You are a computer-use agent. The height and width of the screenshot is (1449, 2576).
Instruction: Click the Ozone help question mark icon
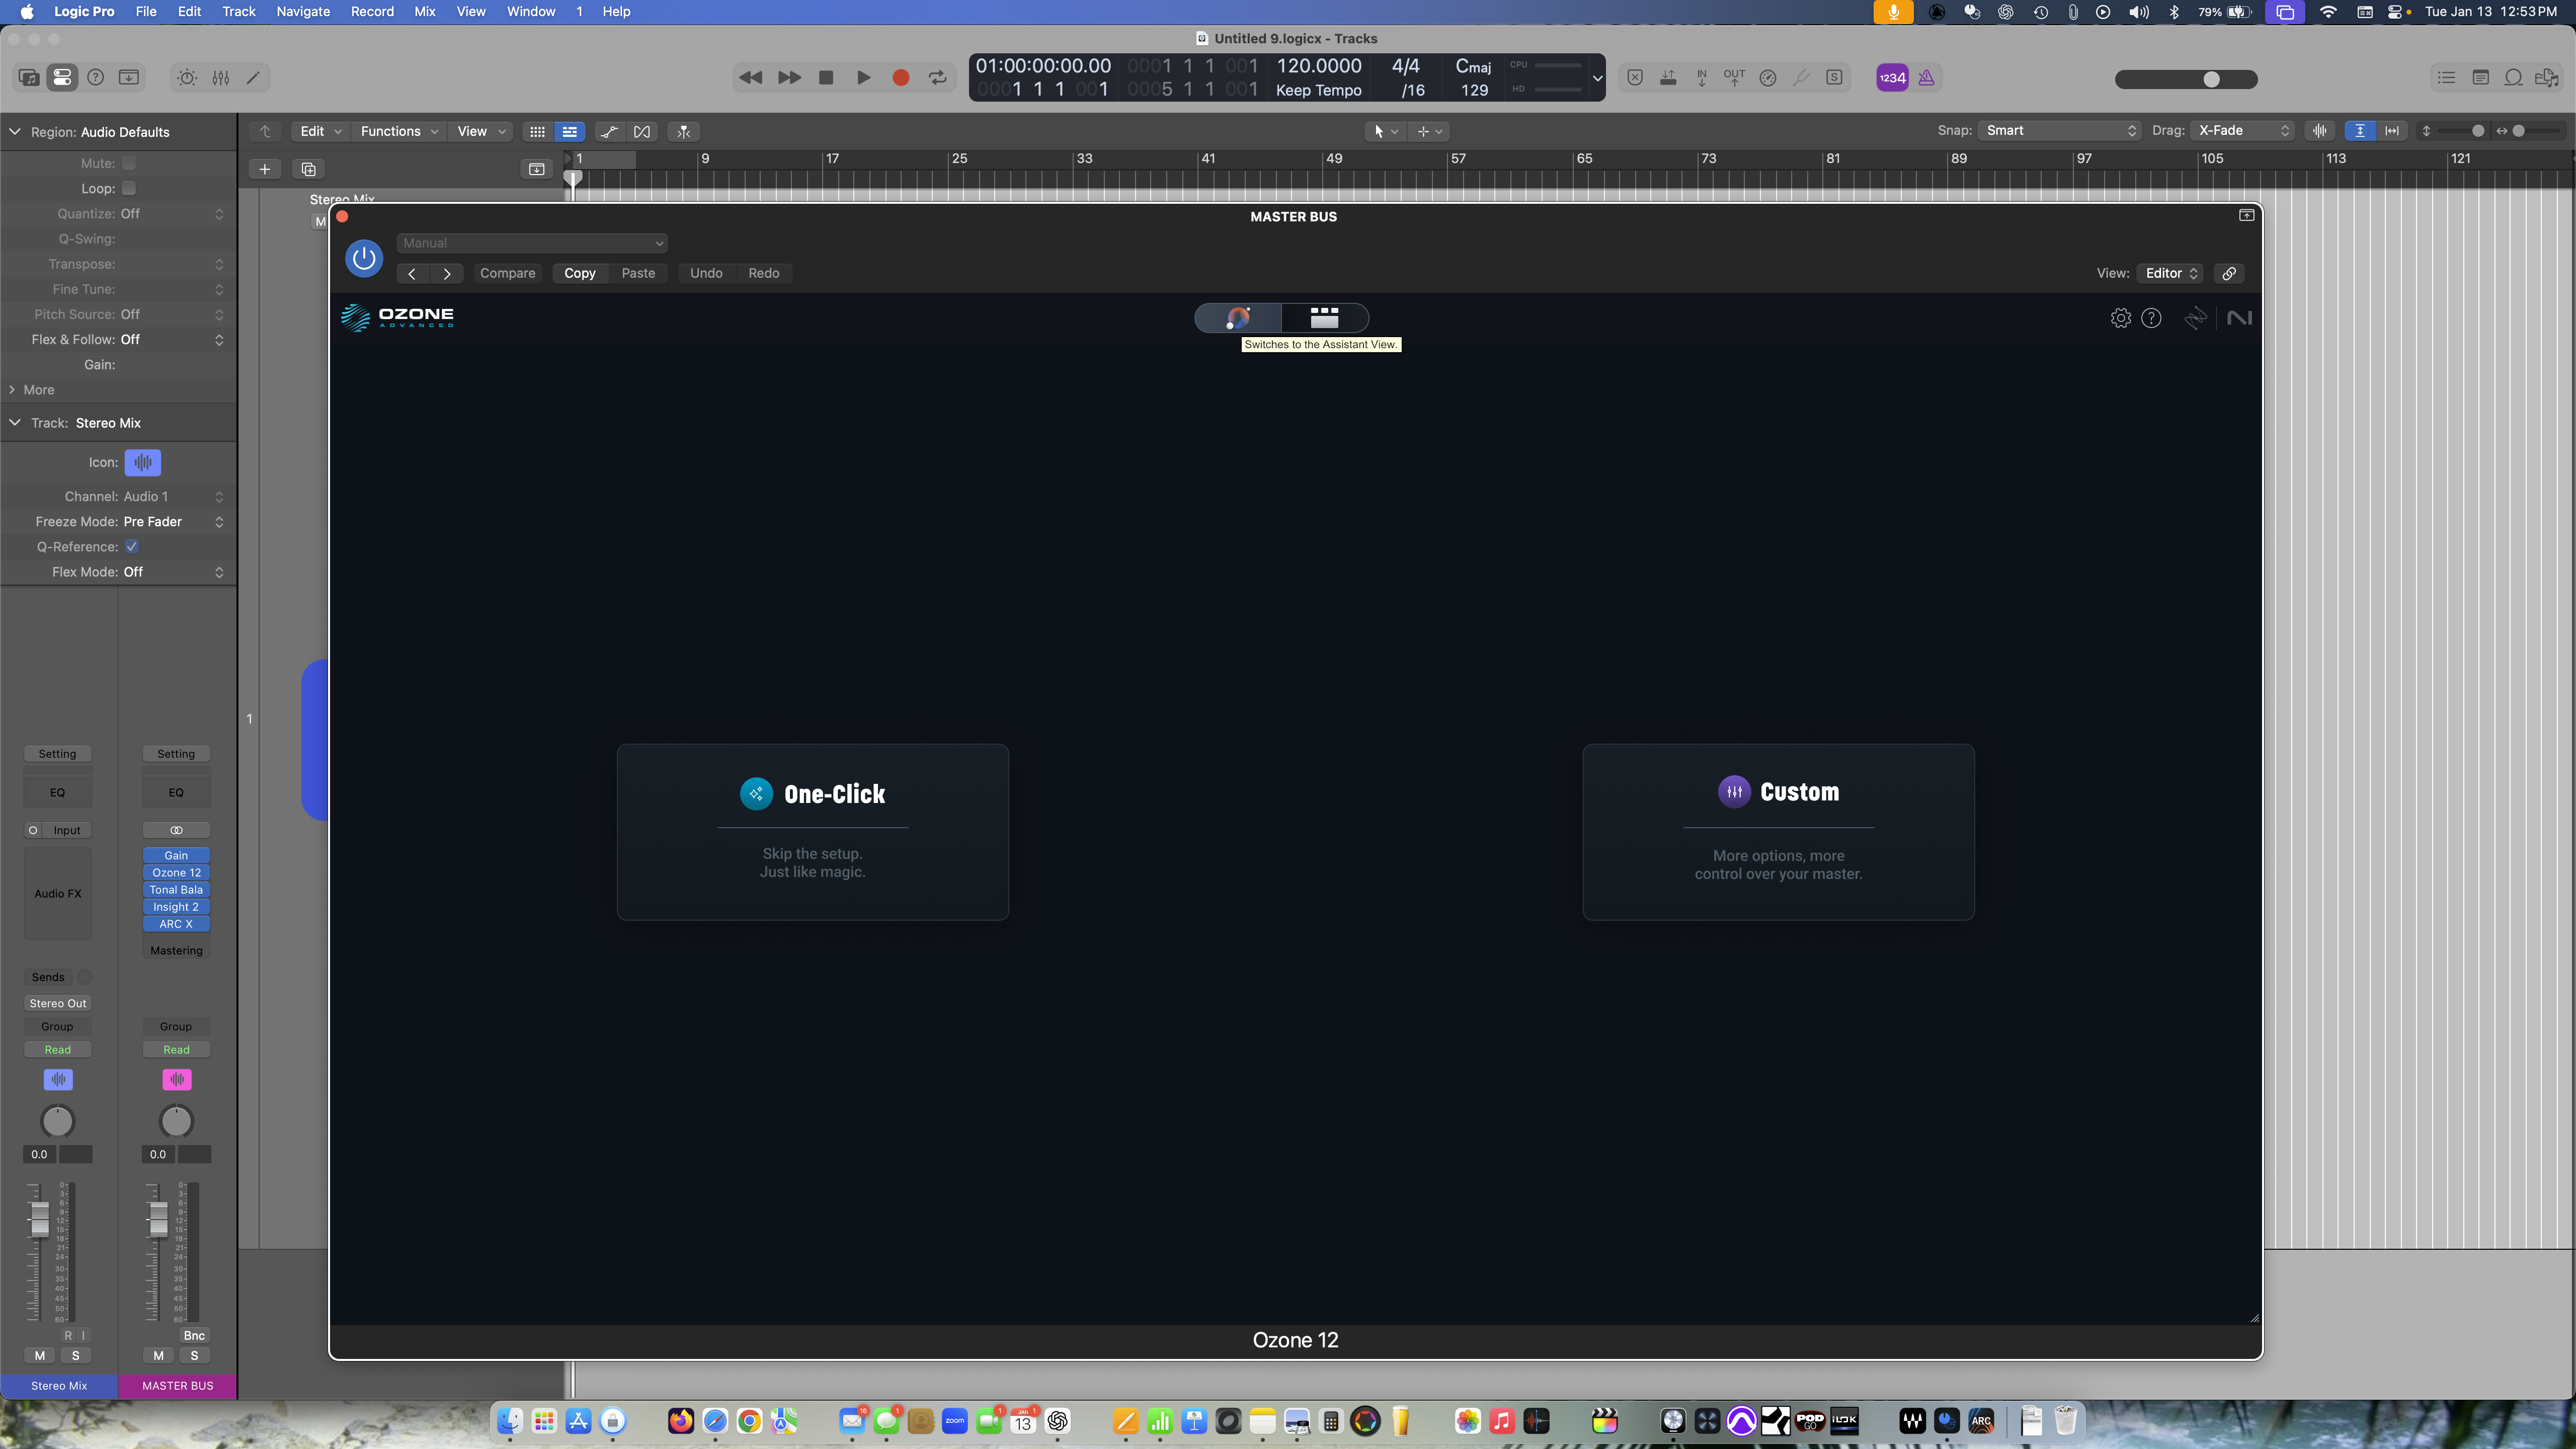(2153, 318)
